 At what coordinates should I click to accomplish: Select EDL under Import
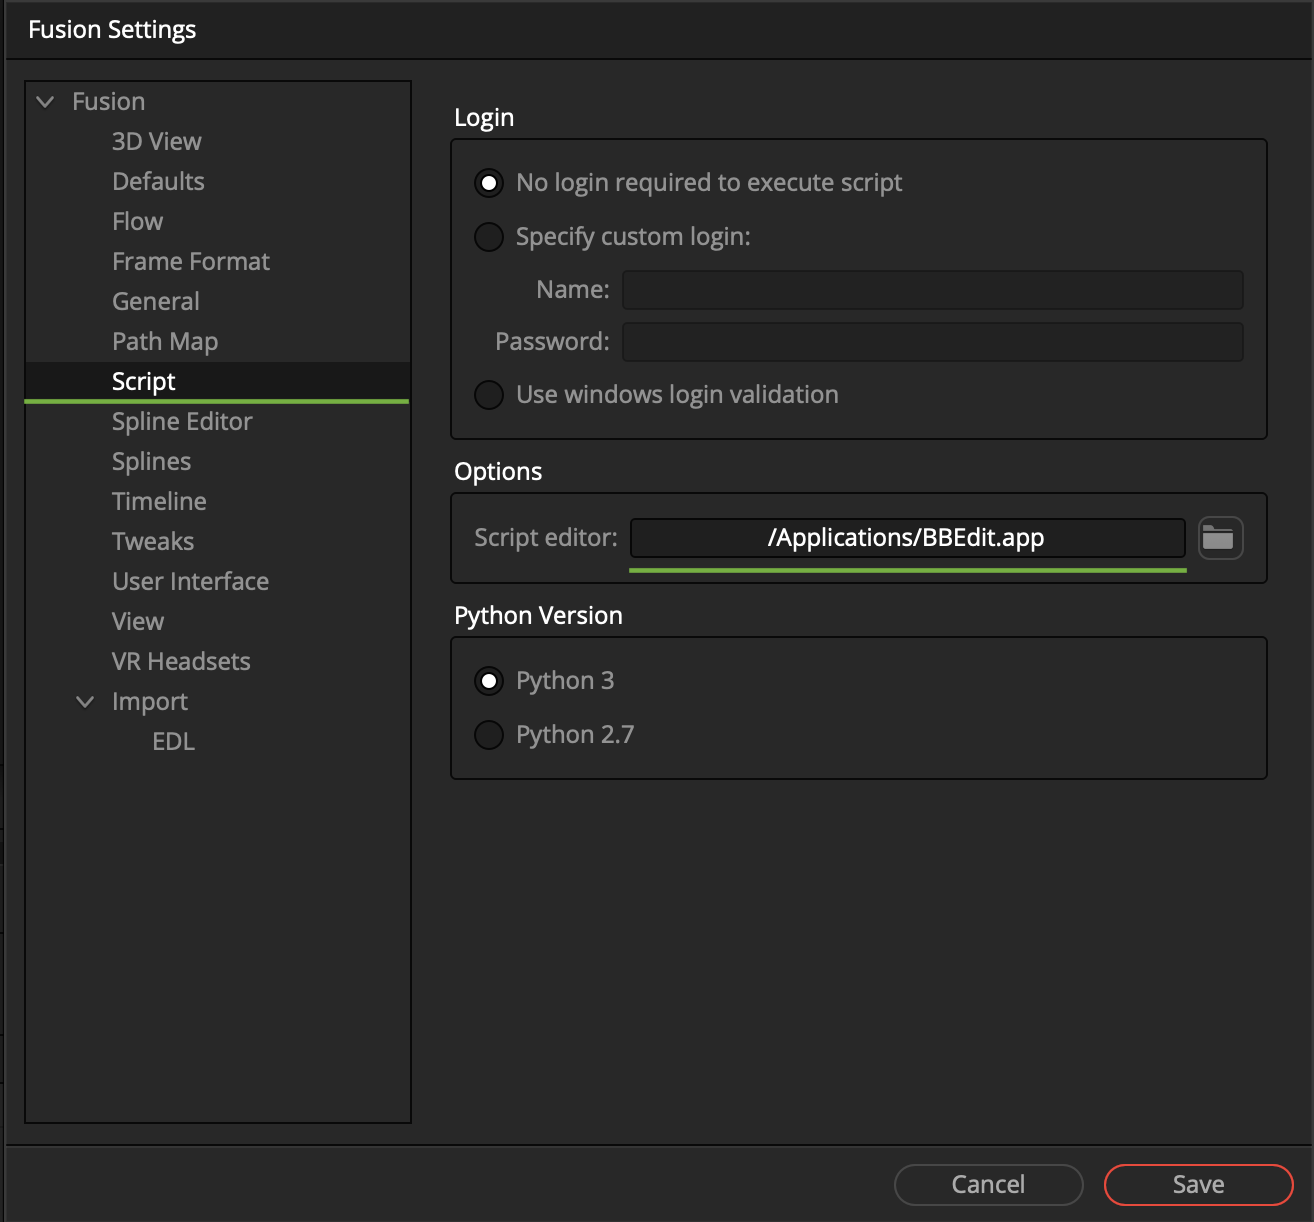click(x=173, y=742)
